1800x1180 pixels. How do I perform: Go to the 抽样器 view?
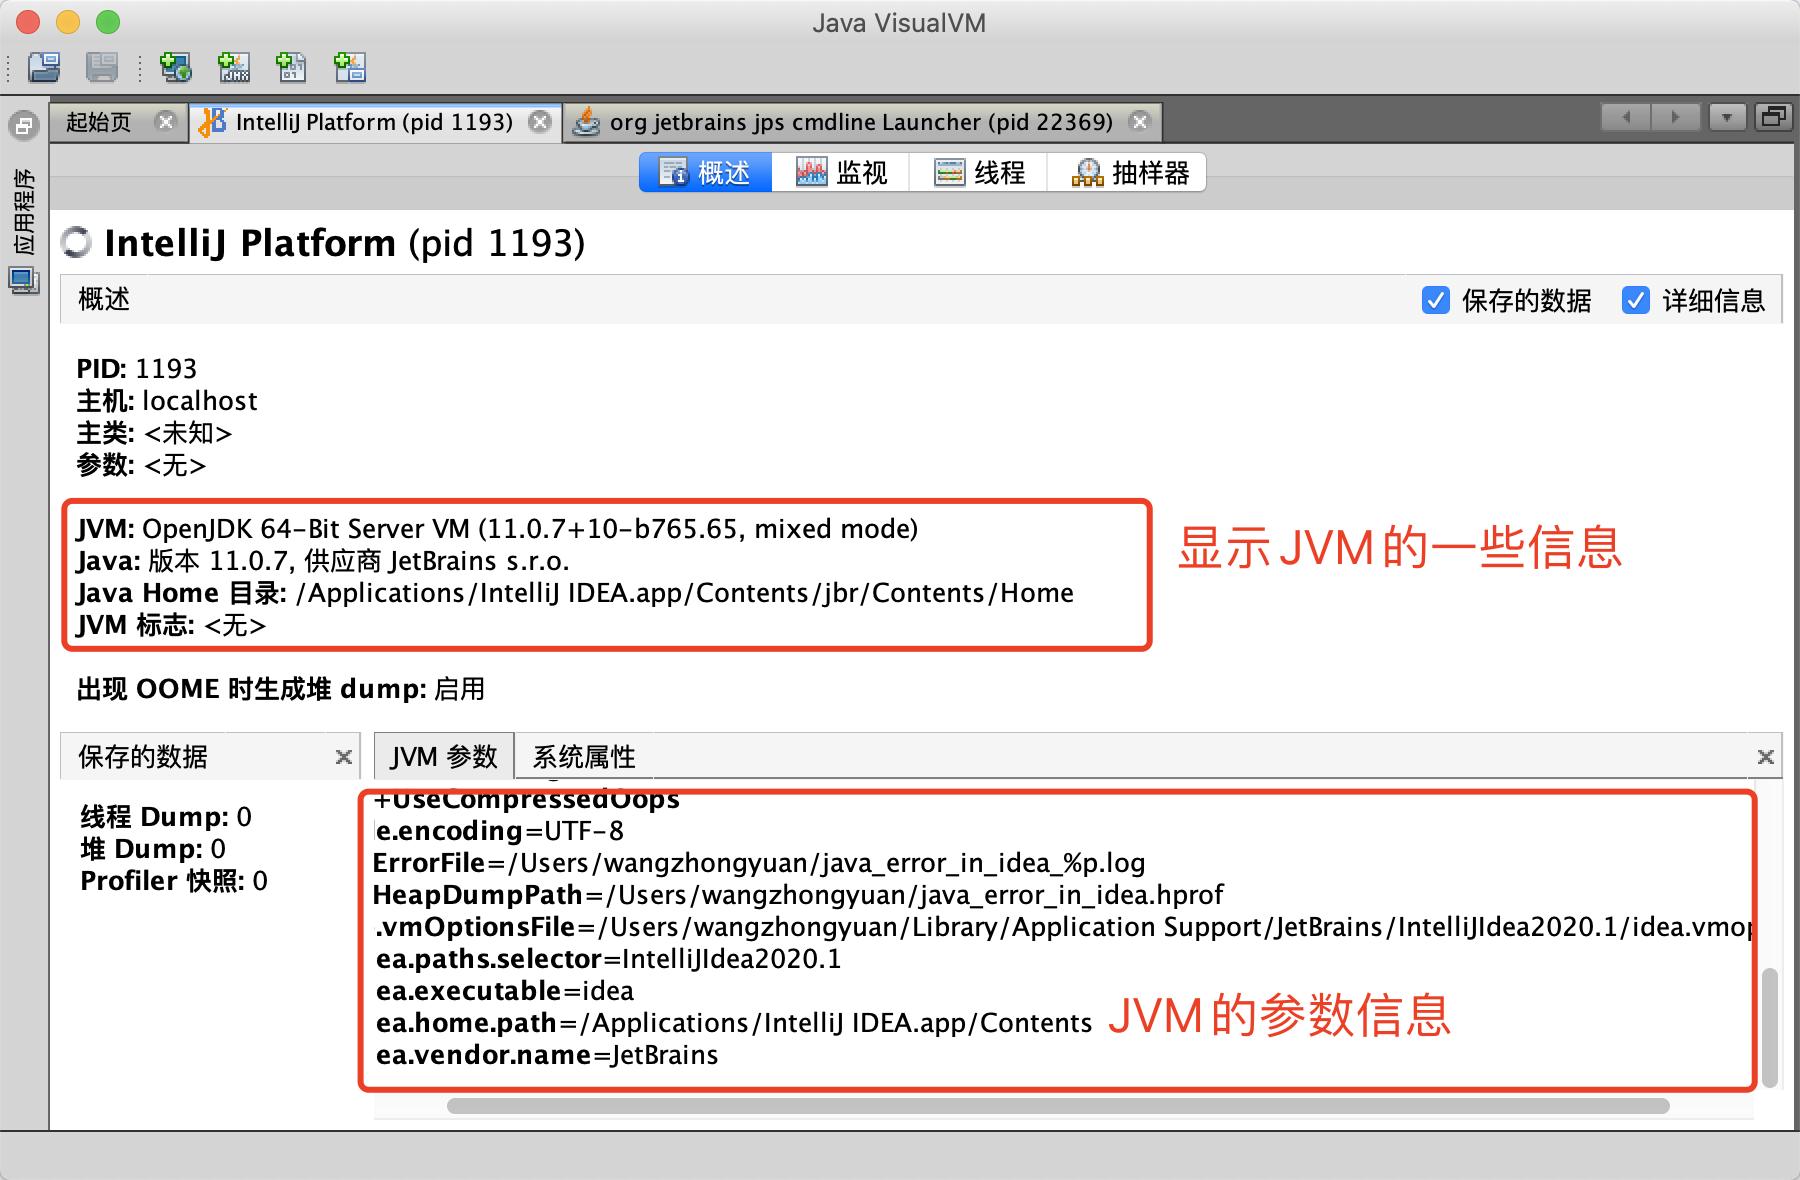pos(1128,172)
